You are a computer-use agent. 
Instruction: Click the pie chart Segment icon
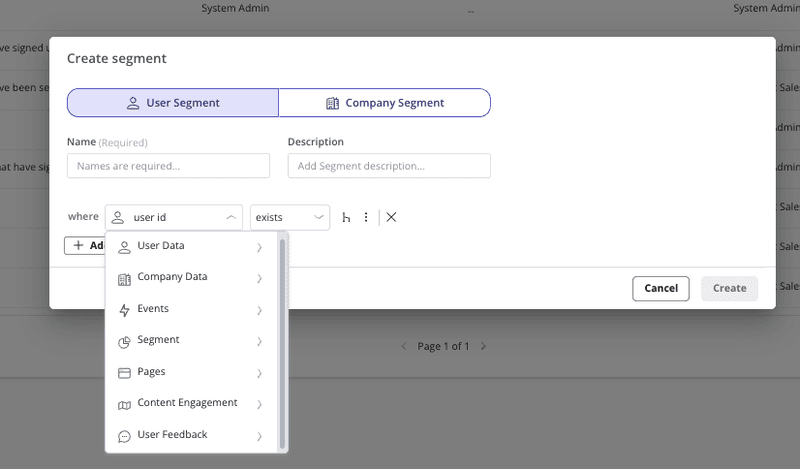point(124,341)
